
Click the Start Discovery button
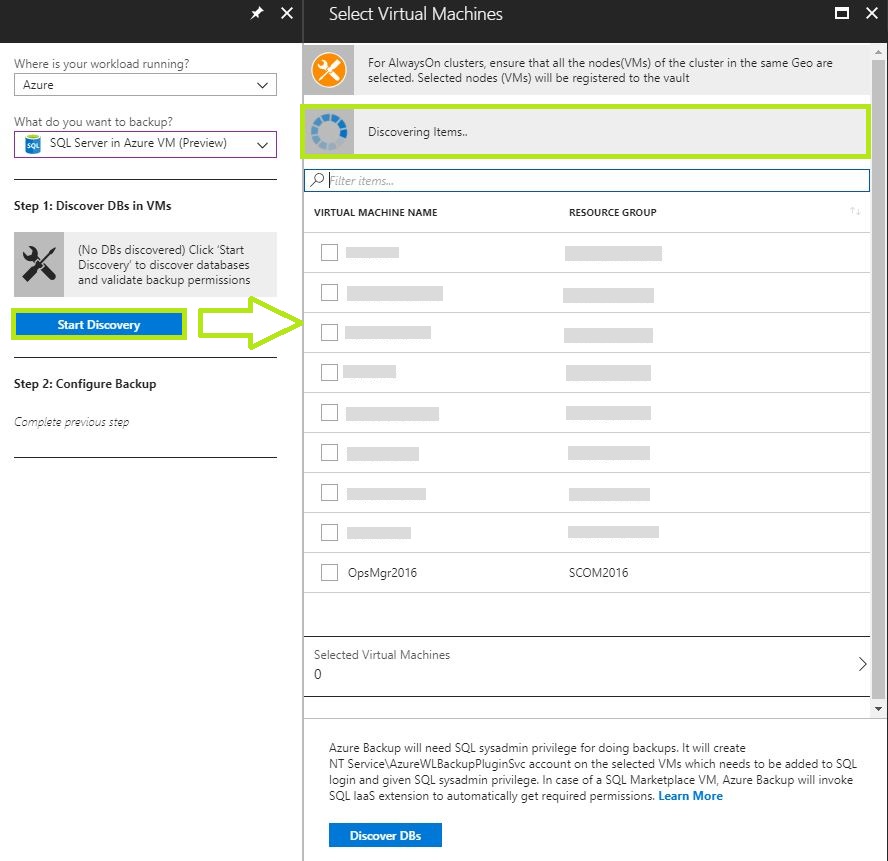tap(99, 325)
